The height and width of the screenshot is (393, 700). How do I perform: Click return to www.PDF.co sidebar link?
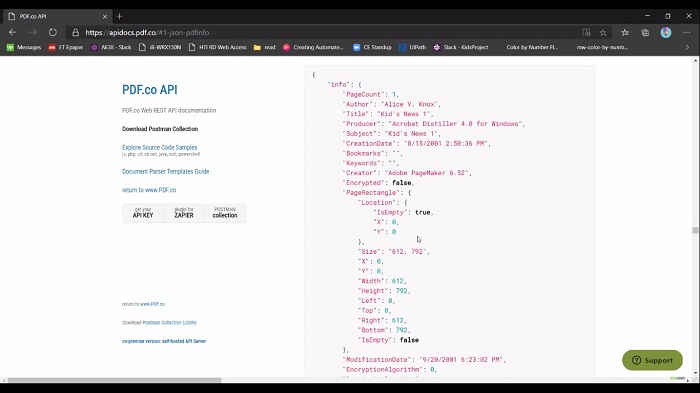tap(149, 190)
